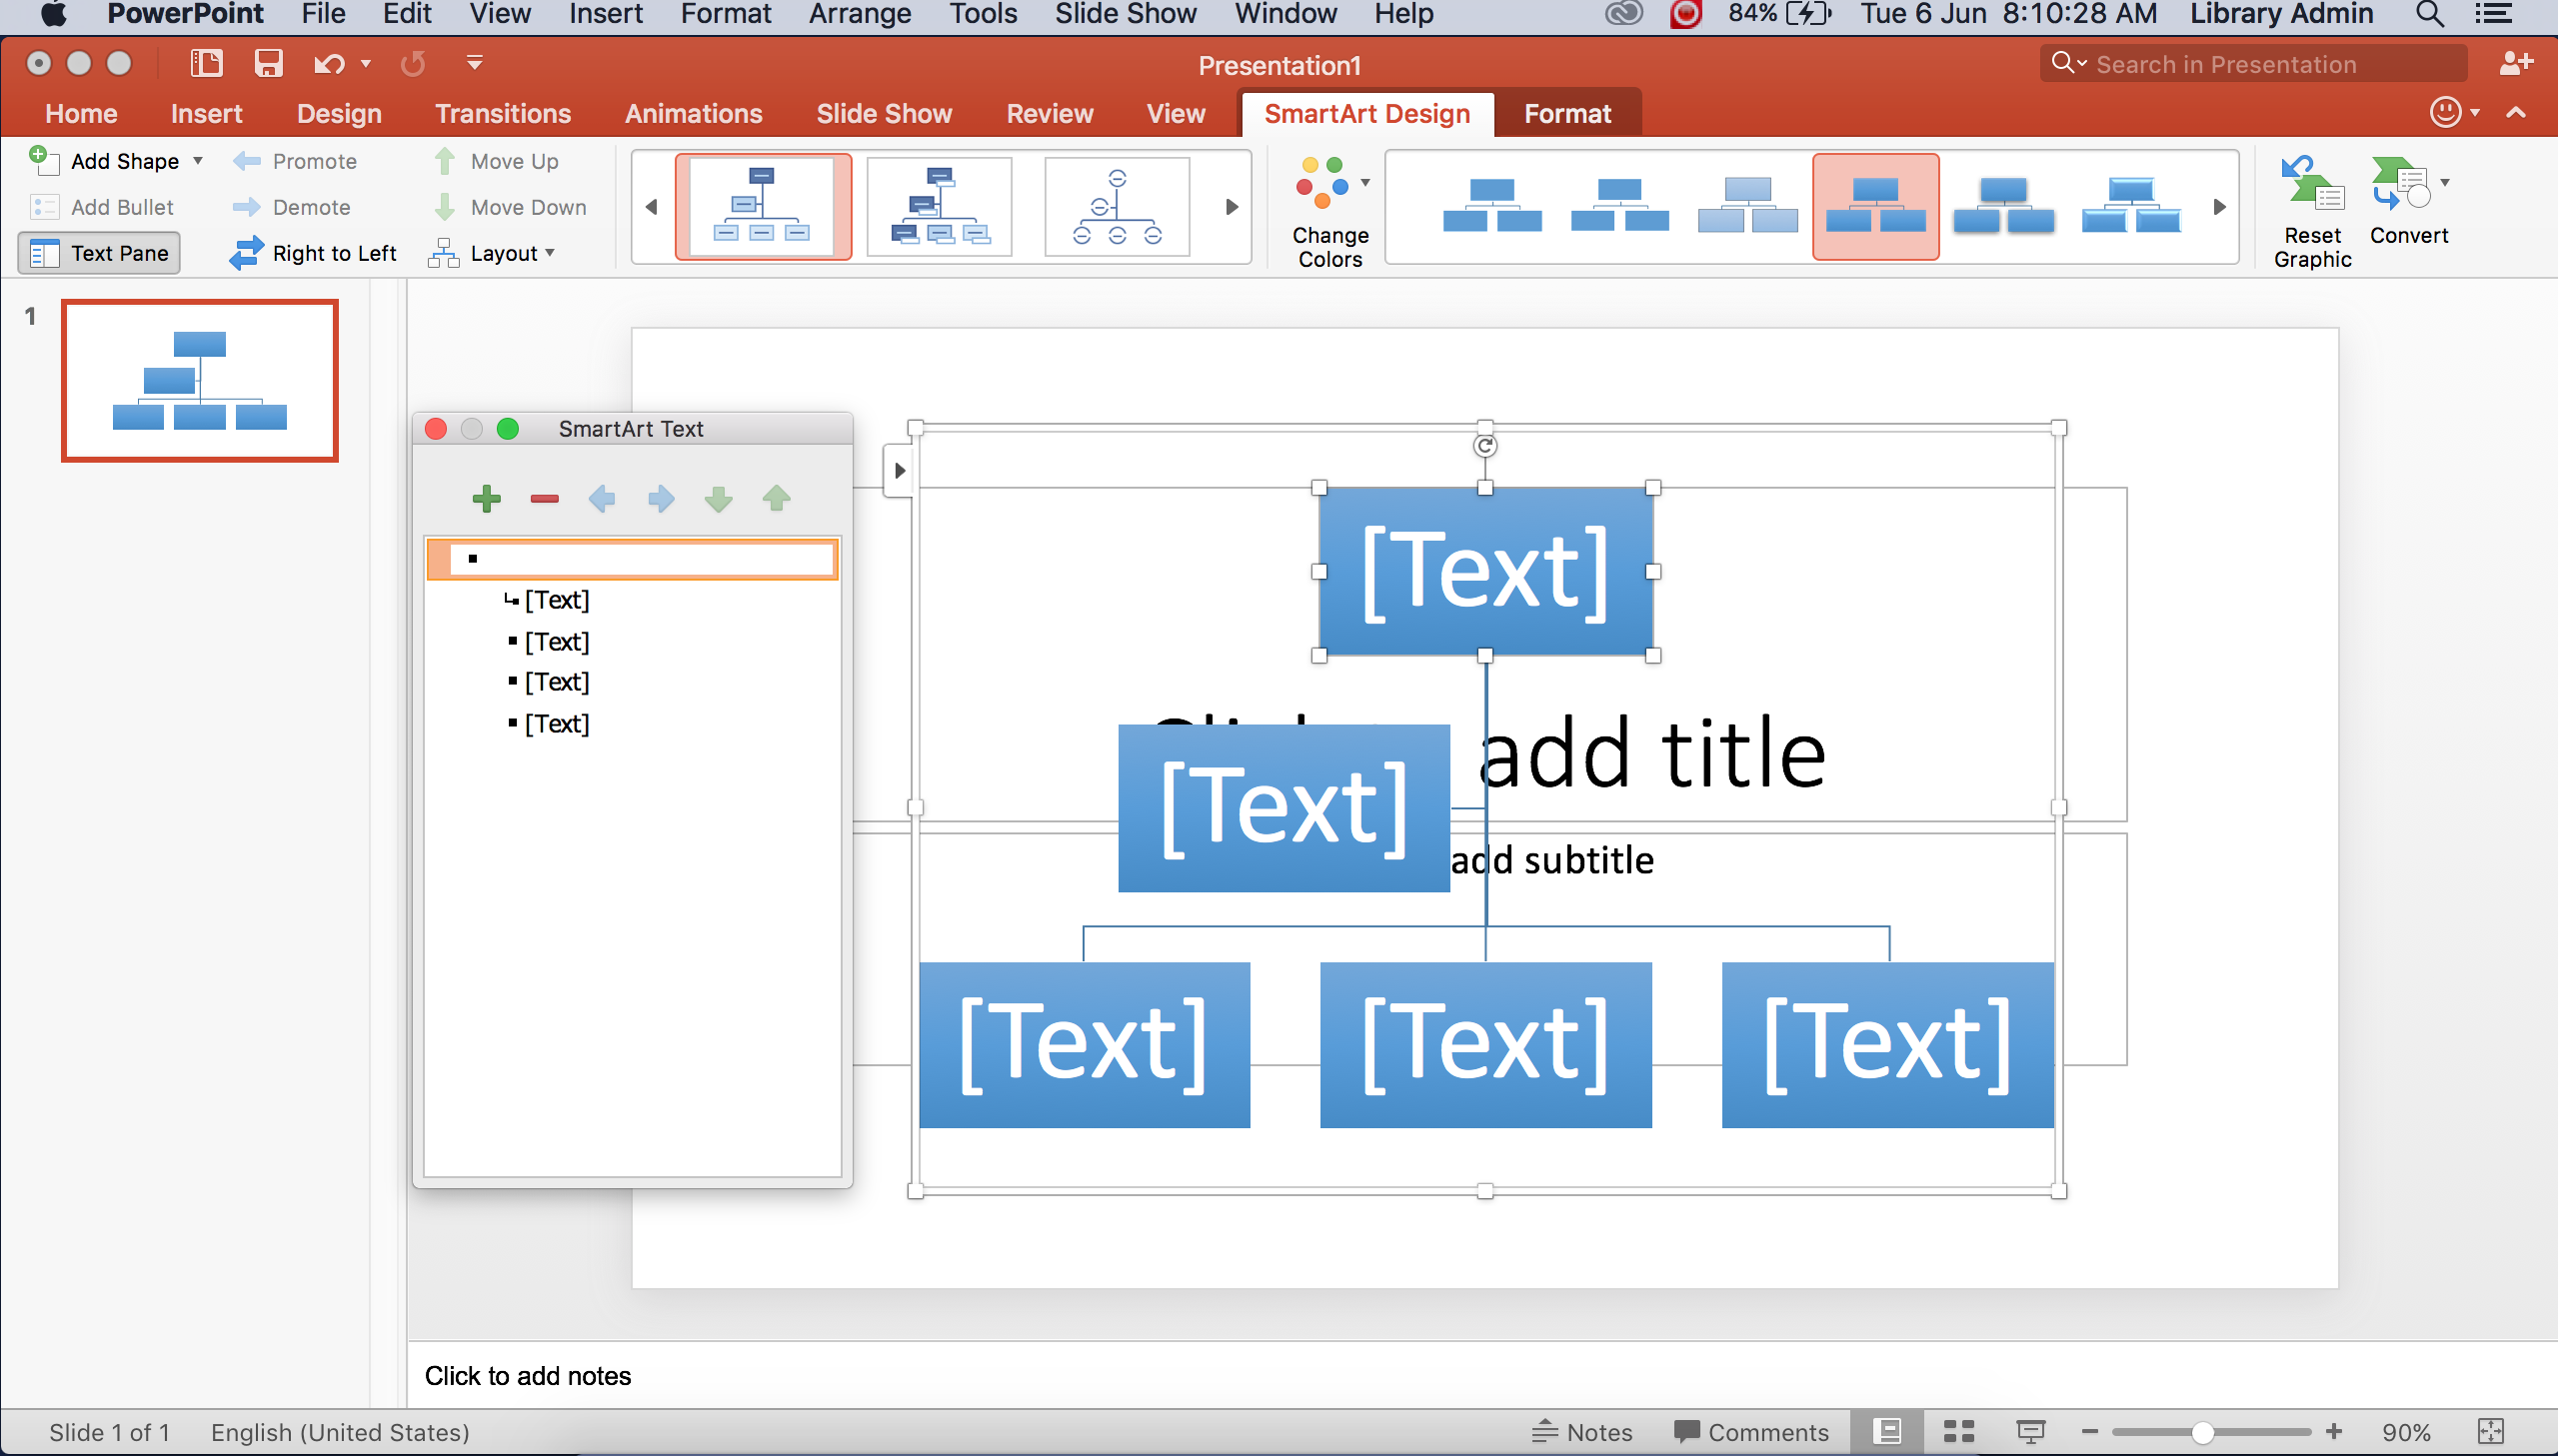Click blue right arrow in Text pane

pyautogui.click(x=661, y=498)
